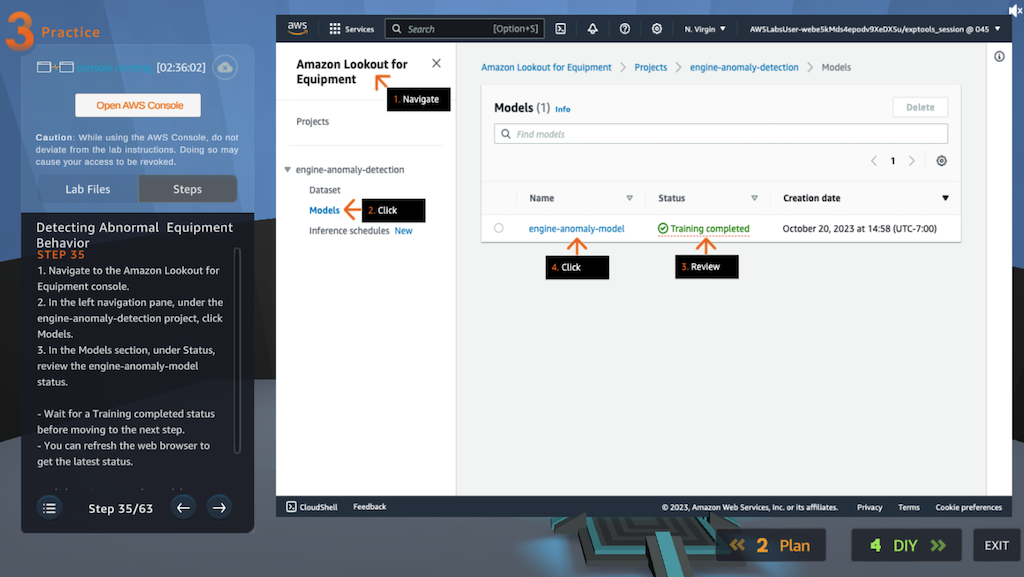
Task: Open the Terms footer link
Action: point(908,507)
